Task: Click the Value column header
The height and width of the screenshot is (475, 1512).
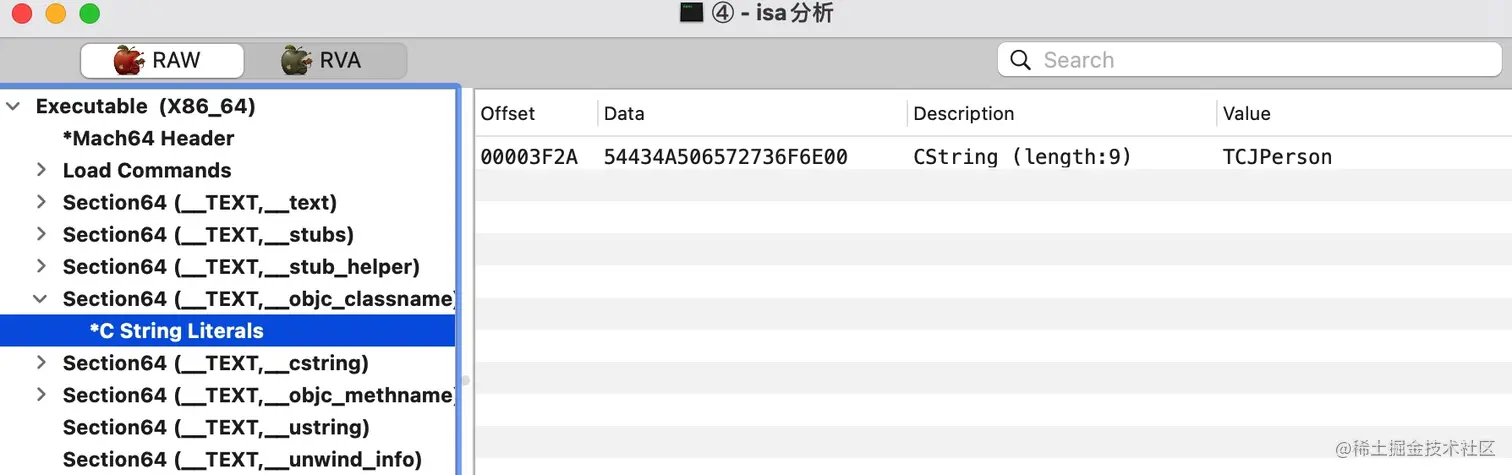Action: pos(1246,114)
